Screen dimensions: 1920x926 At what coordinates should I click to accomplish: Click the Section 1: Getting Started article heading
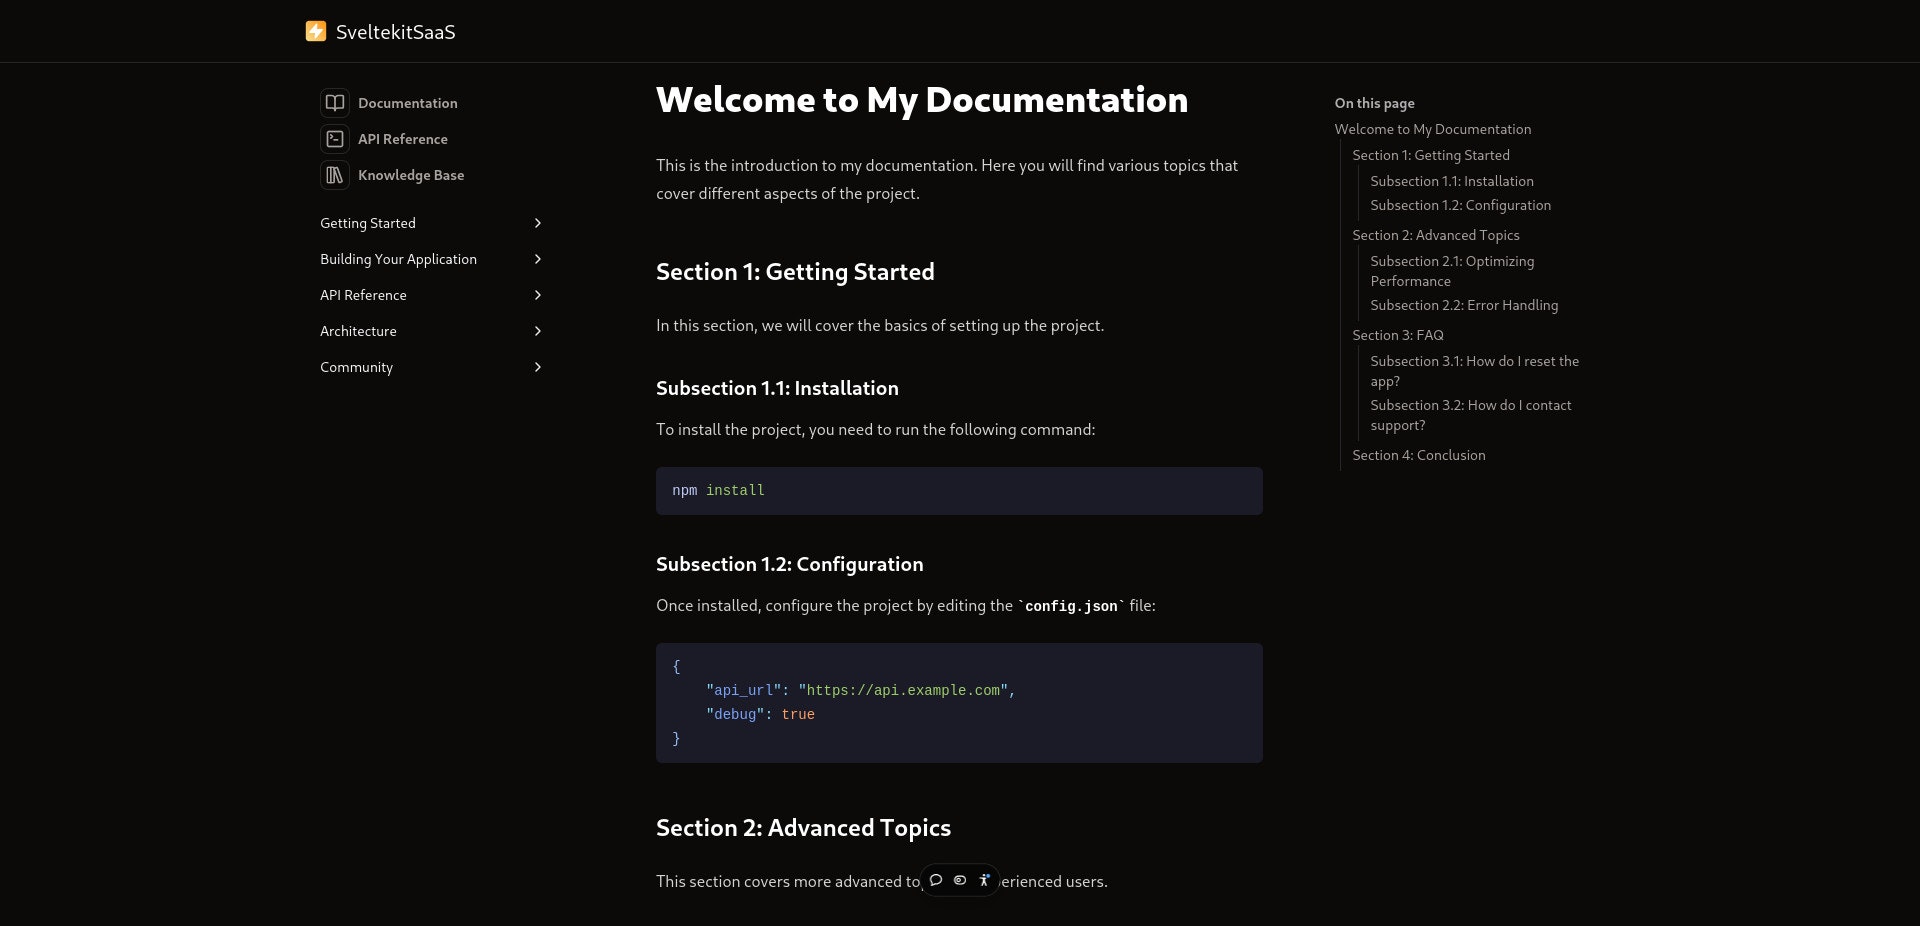pyautogui.click(x=795, y=272)
